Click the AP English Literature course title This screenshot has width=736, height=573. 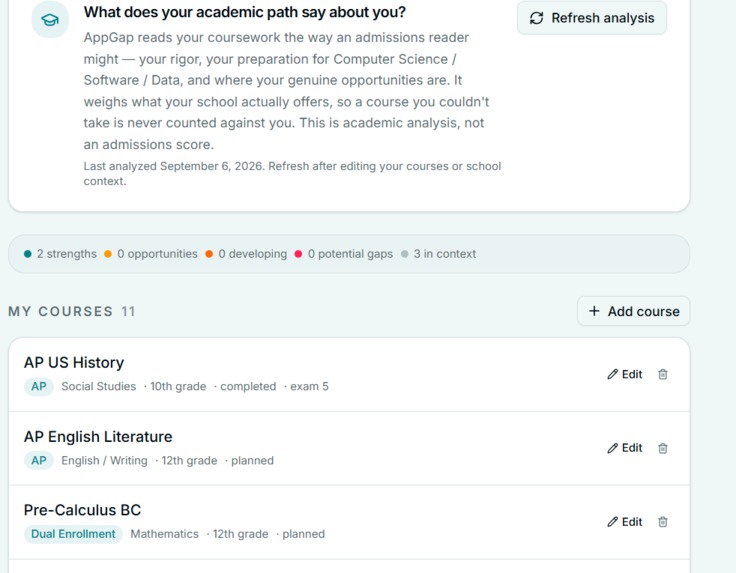(x=98, y=436)
